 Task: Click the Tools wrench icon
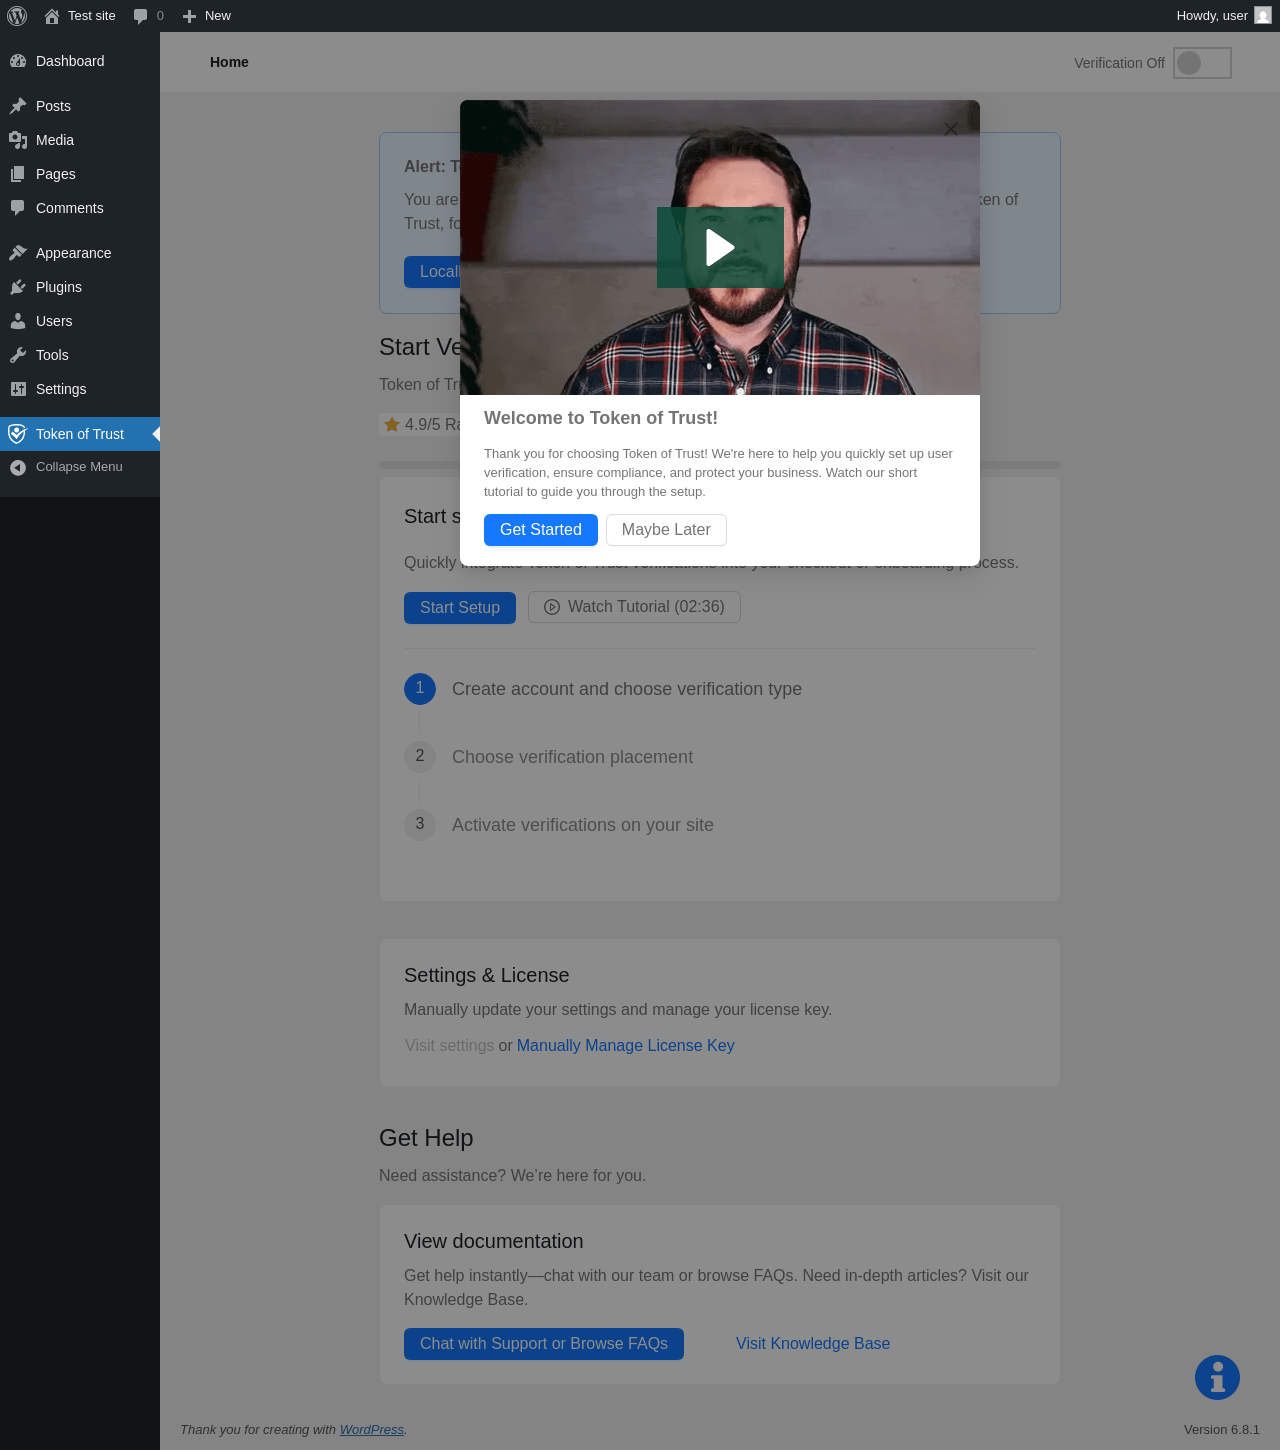18,355
